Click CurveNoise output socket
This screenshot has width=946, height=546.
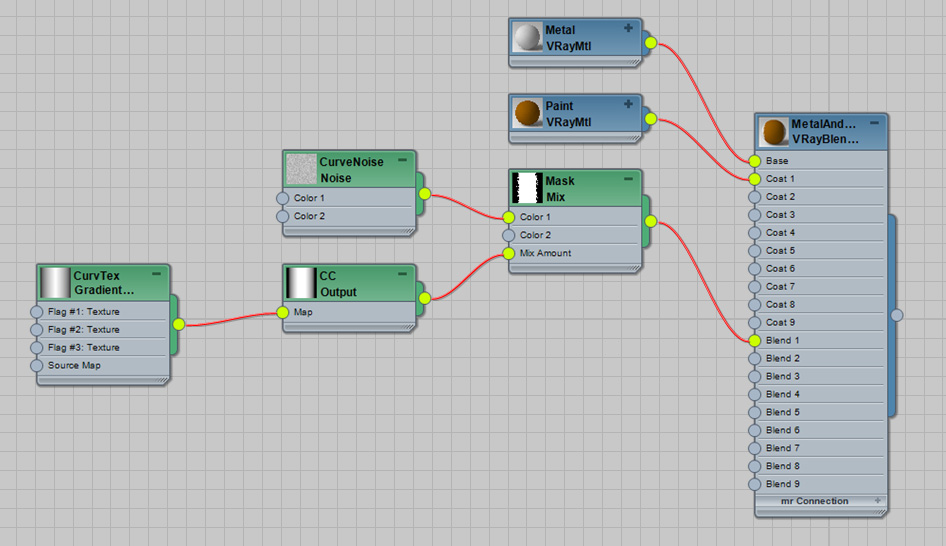[x=425, y=194]
